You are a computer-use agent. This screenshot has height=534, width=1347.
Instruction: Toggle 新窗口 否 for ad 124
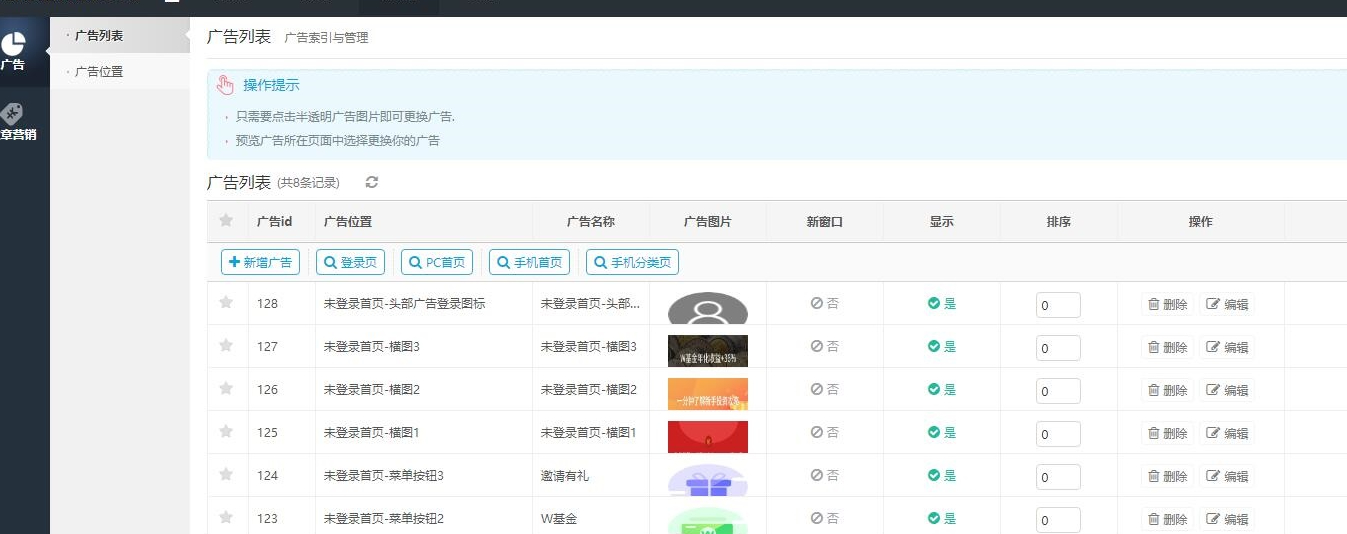[825, 475]
